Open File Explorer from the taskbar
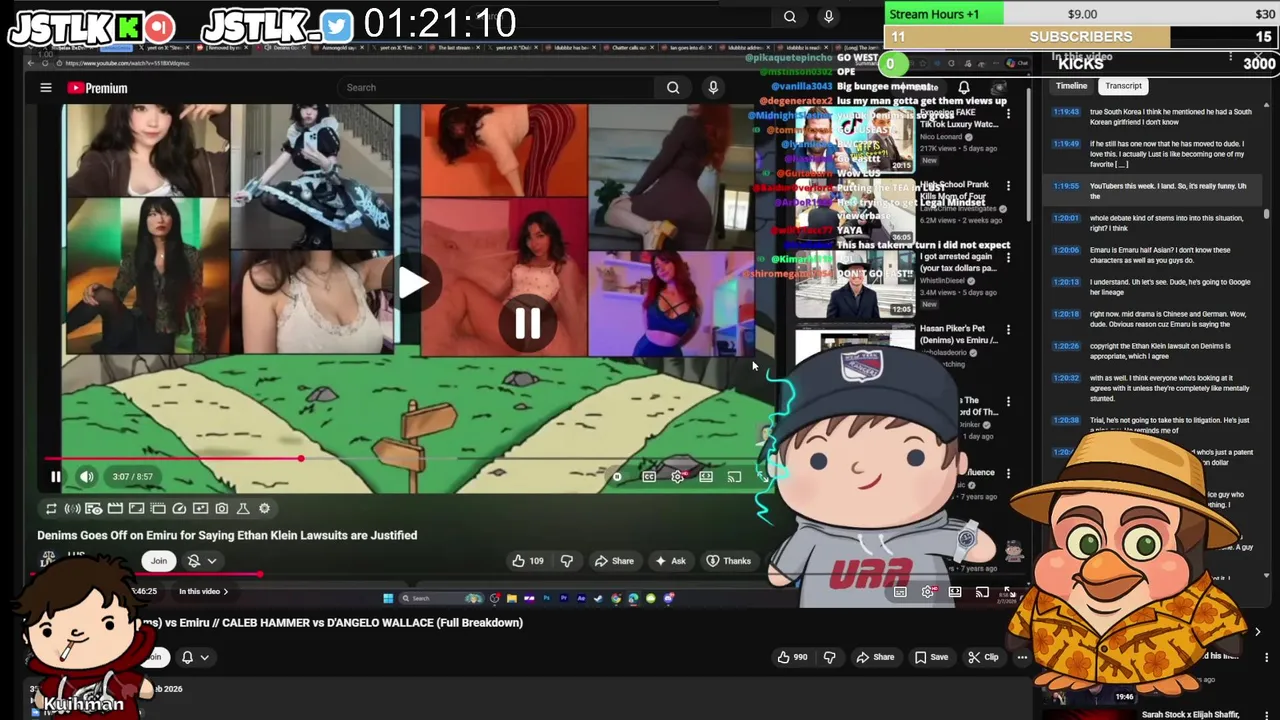 tap(512, 599)
